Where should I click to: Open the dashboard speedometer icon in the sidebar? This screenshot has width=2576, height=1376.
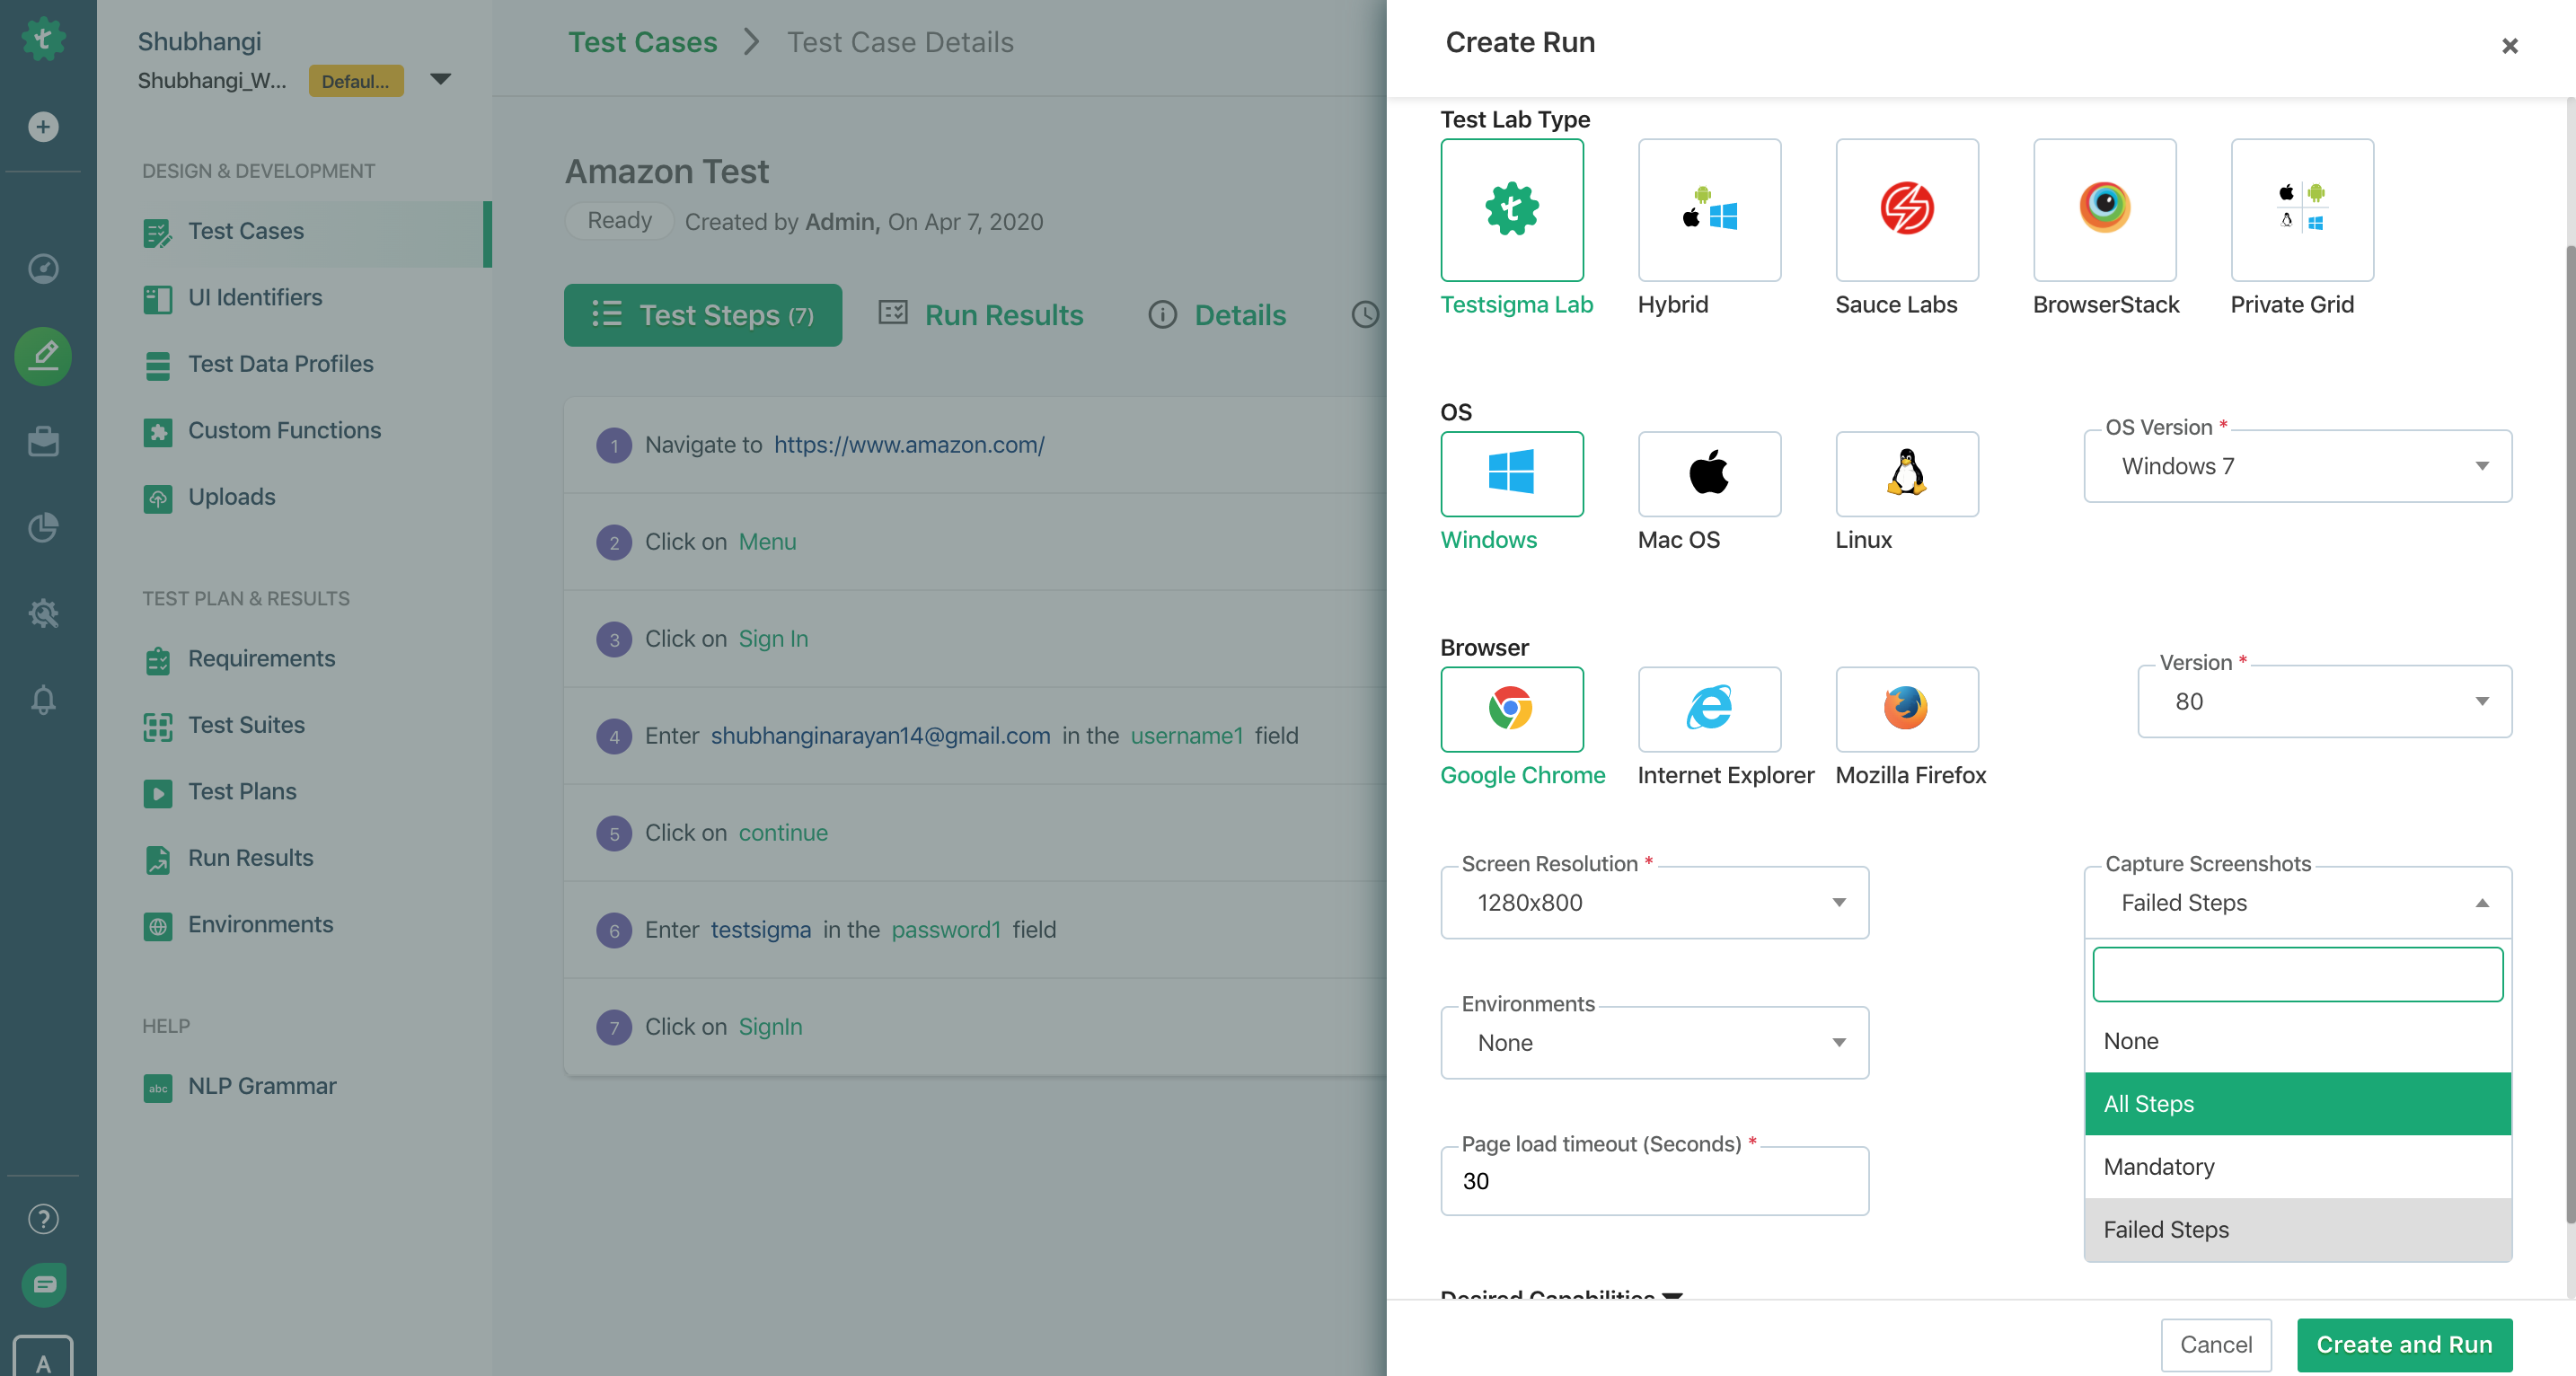click(x=43, y=268)
